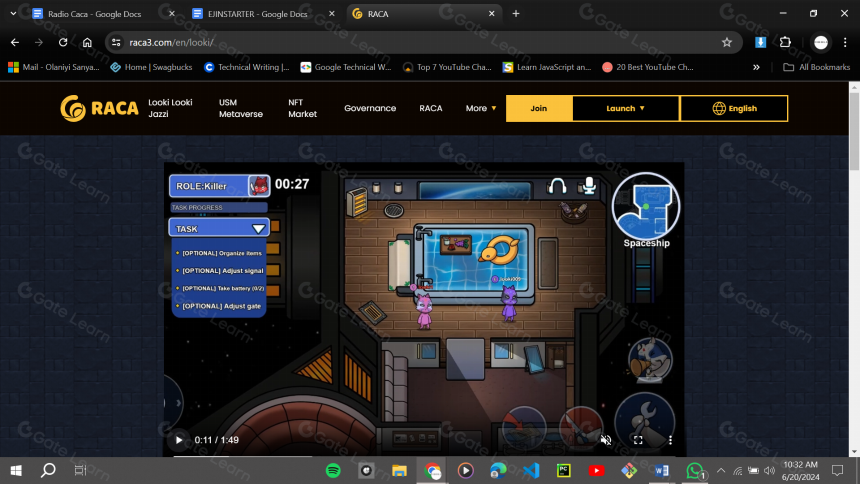Open the browser downloads icon
860x484 pixels.
tap(760, 42)
